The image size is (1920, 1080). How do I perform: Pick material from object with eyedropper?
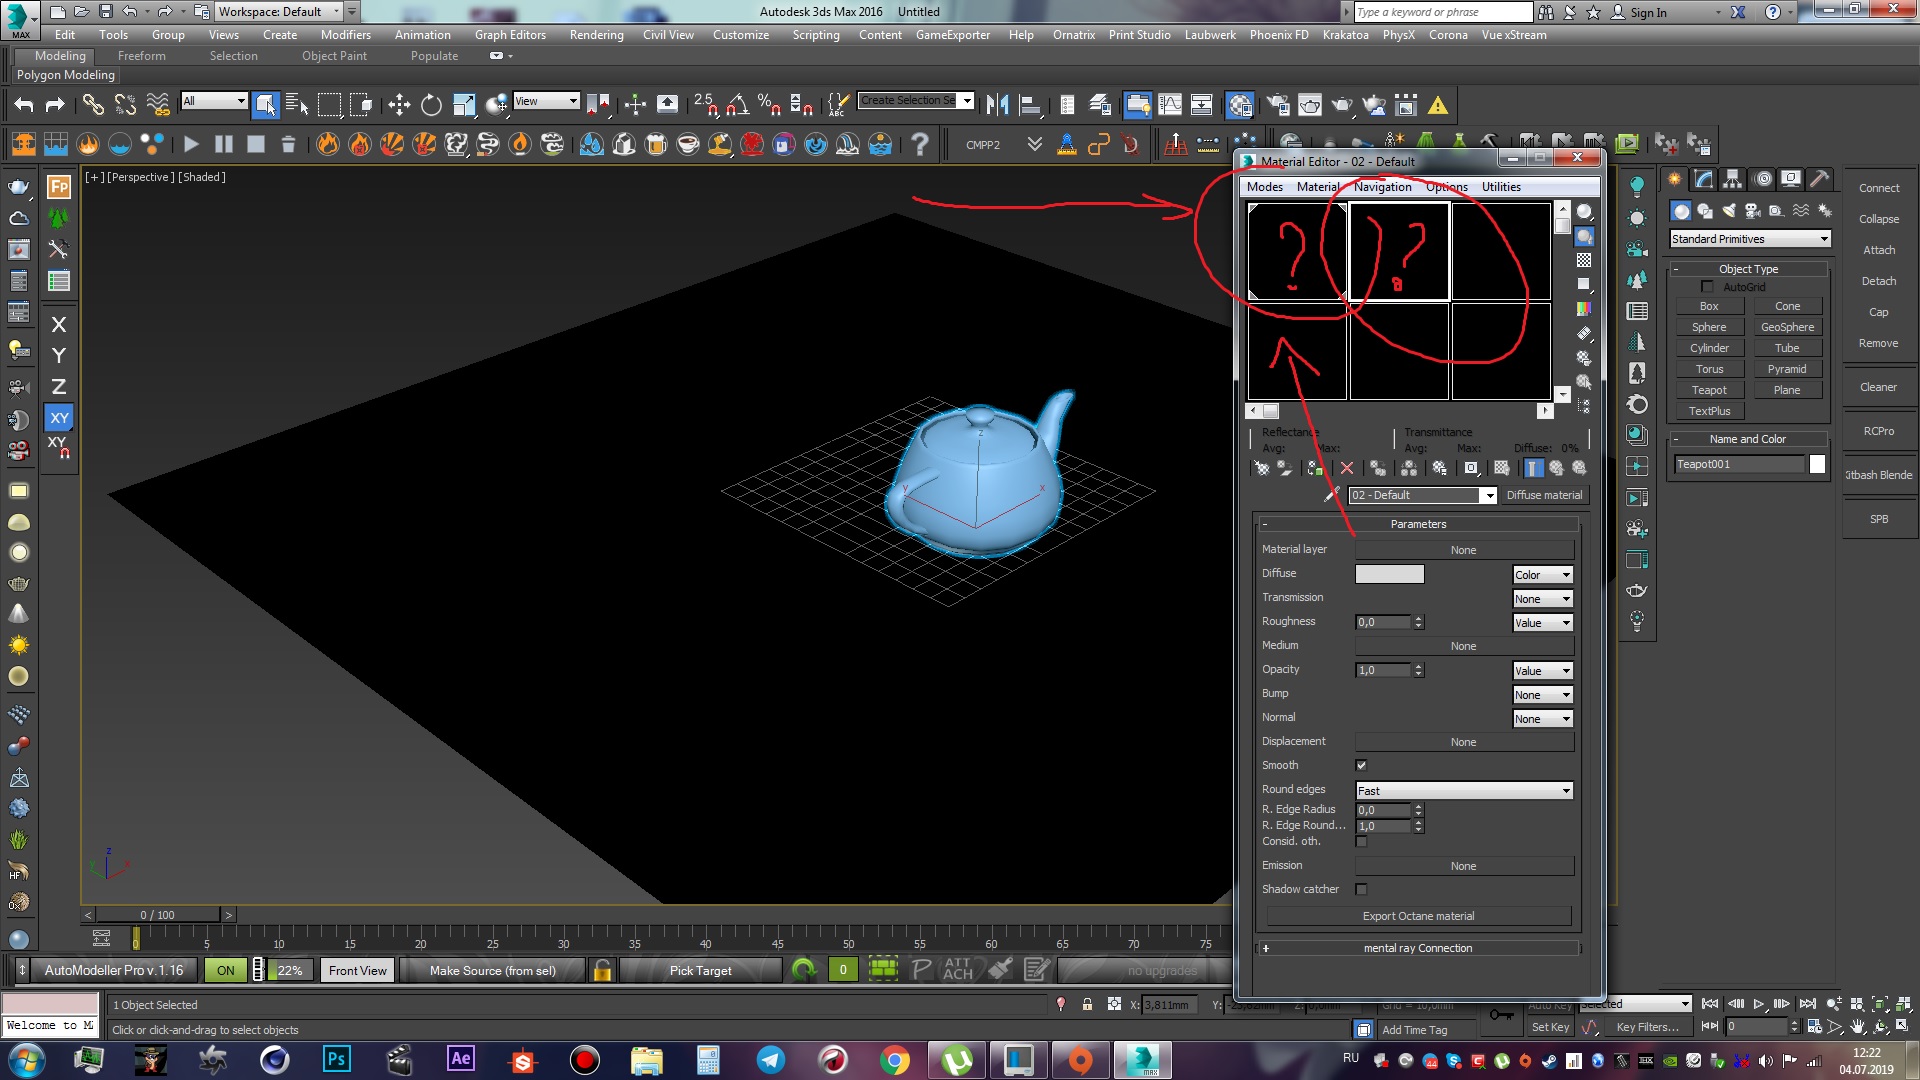point(1331,495)
